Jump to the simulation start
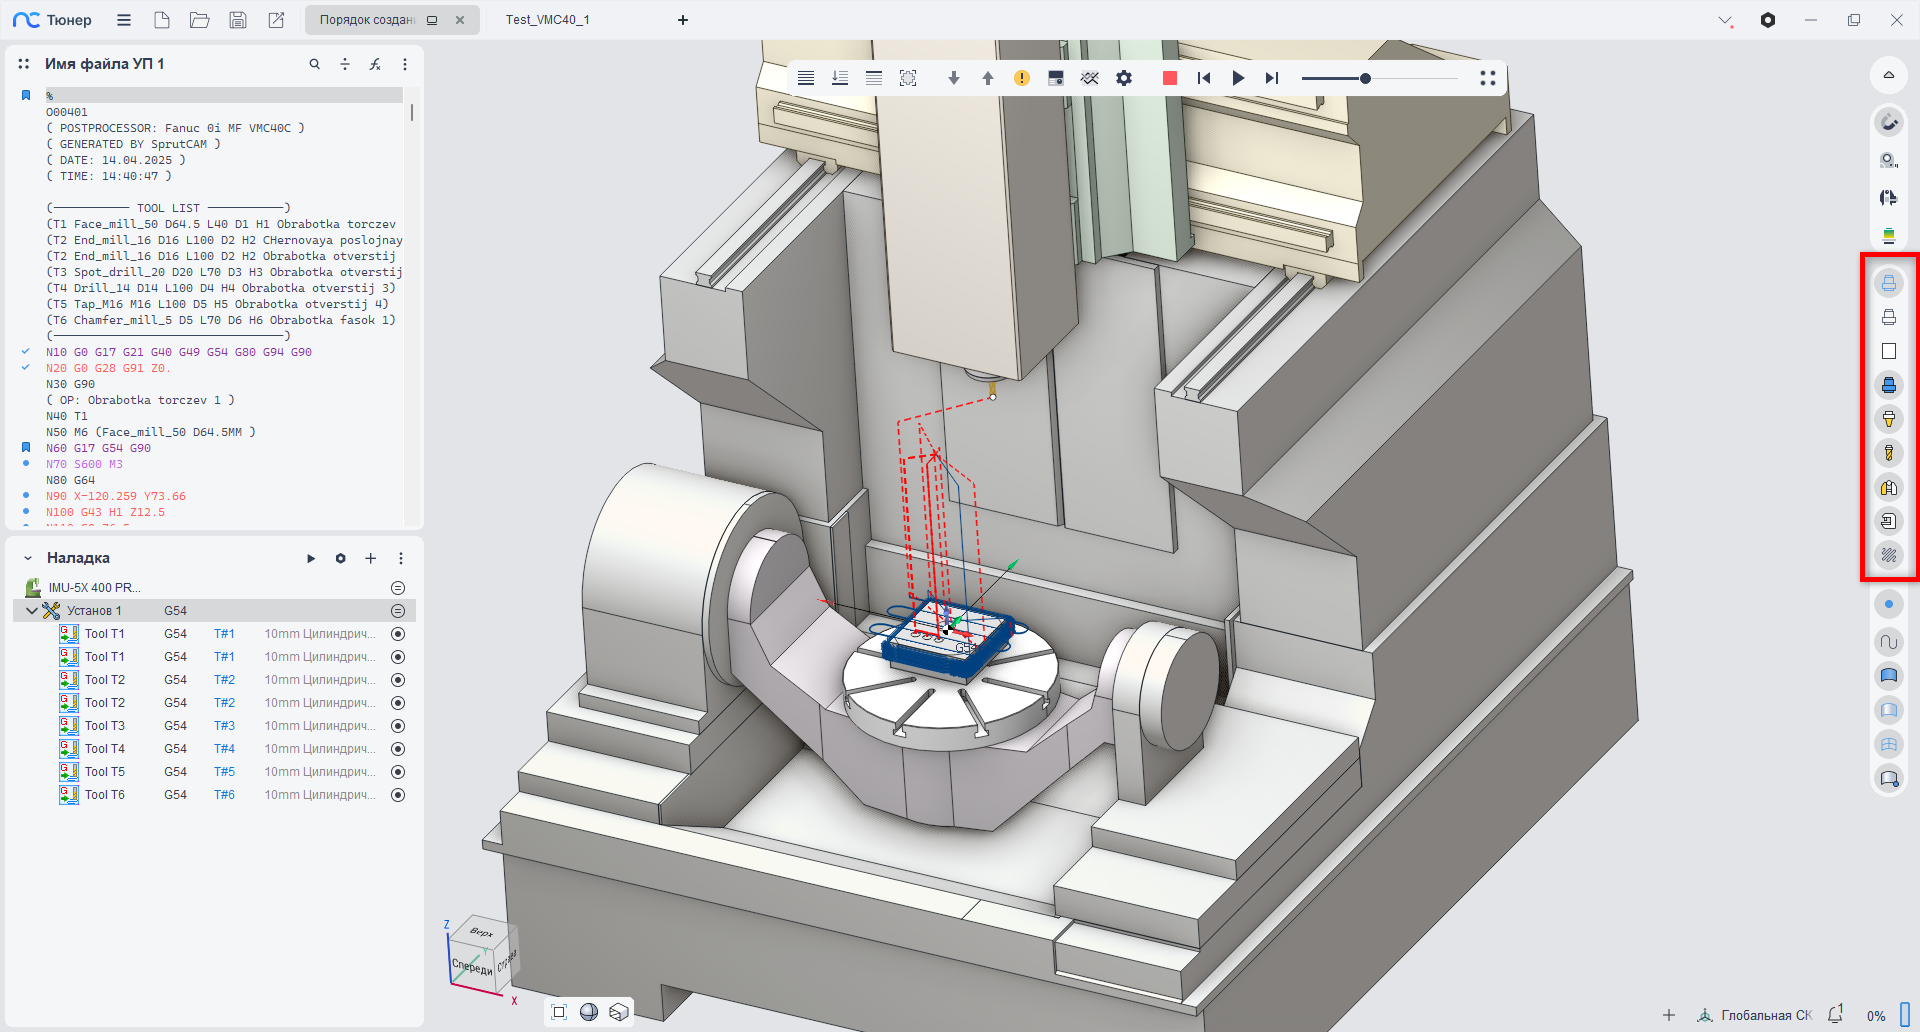1920x1032 pixels. pos(1204,78)
